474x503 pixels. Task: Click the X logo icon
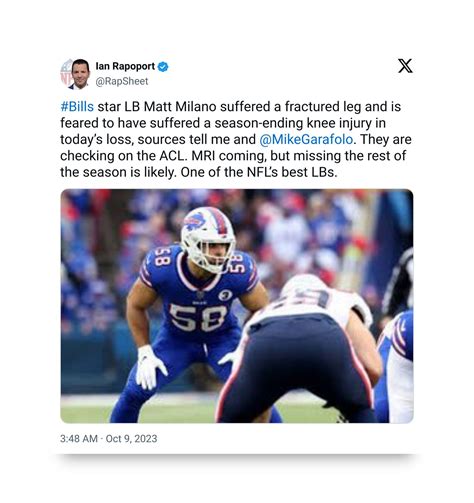(x=405, y=66)
